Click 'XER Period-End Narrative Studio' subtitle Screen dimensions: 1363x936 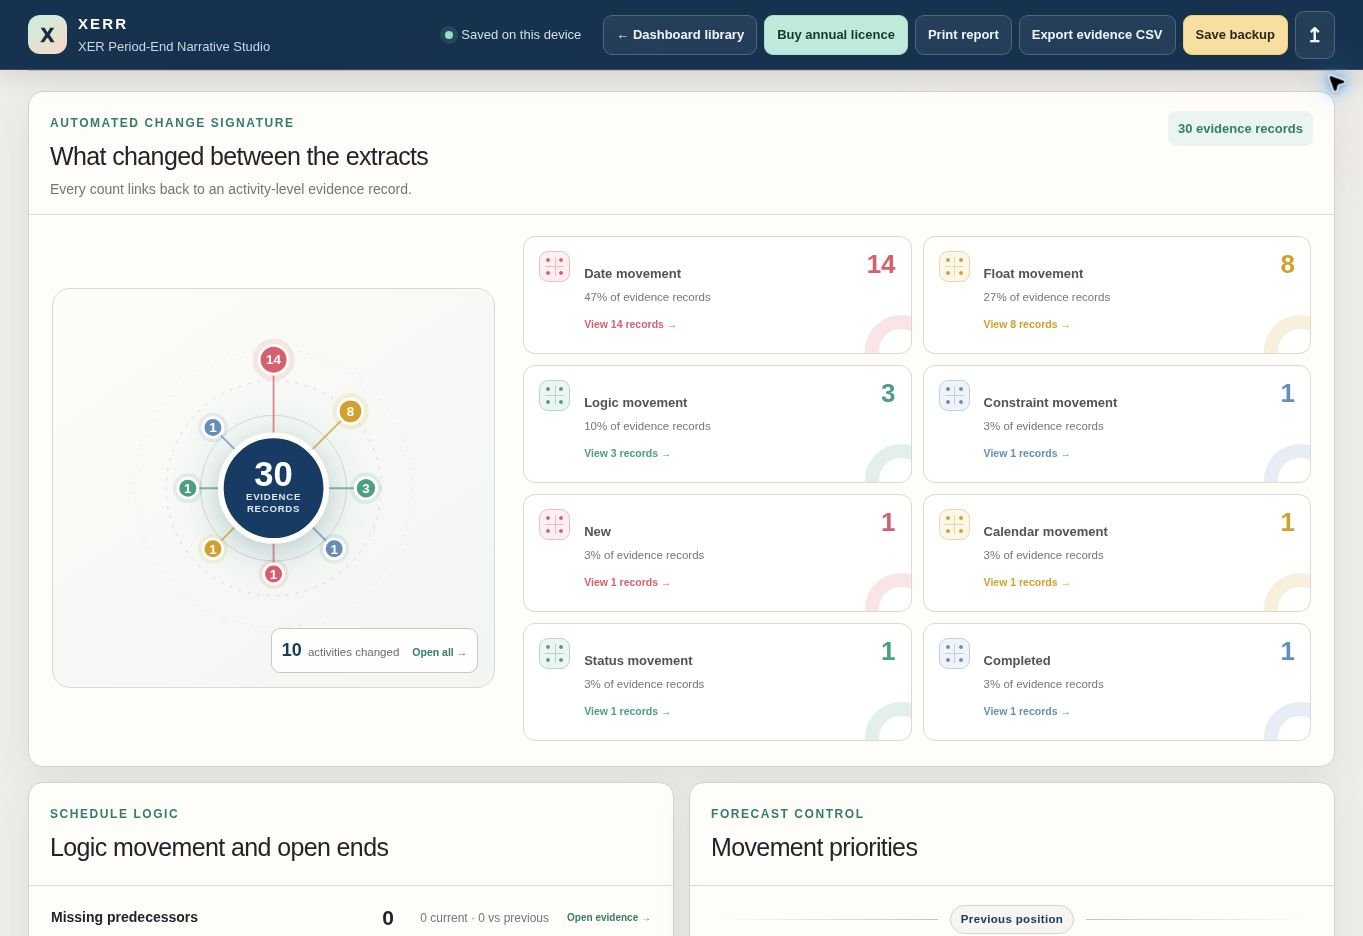pyautogui.click(x=174, y=47)
